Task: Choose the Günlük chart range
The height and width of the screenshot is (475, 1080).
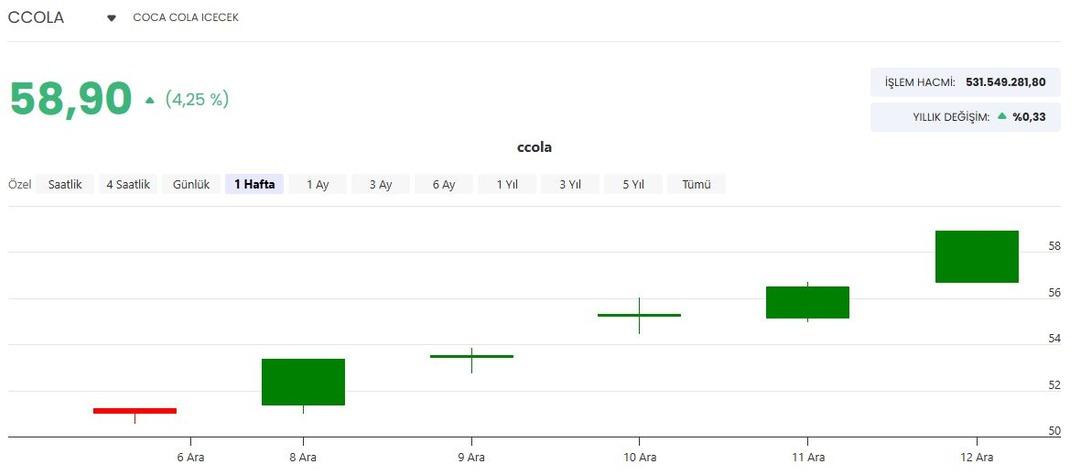Action: 191,184
